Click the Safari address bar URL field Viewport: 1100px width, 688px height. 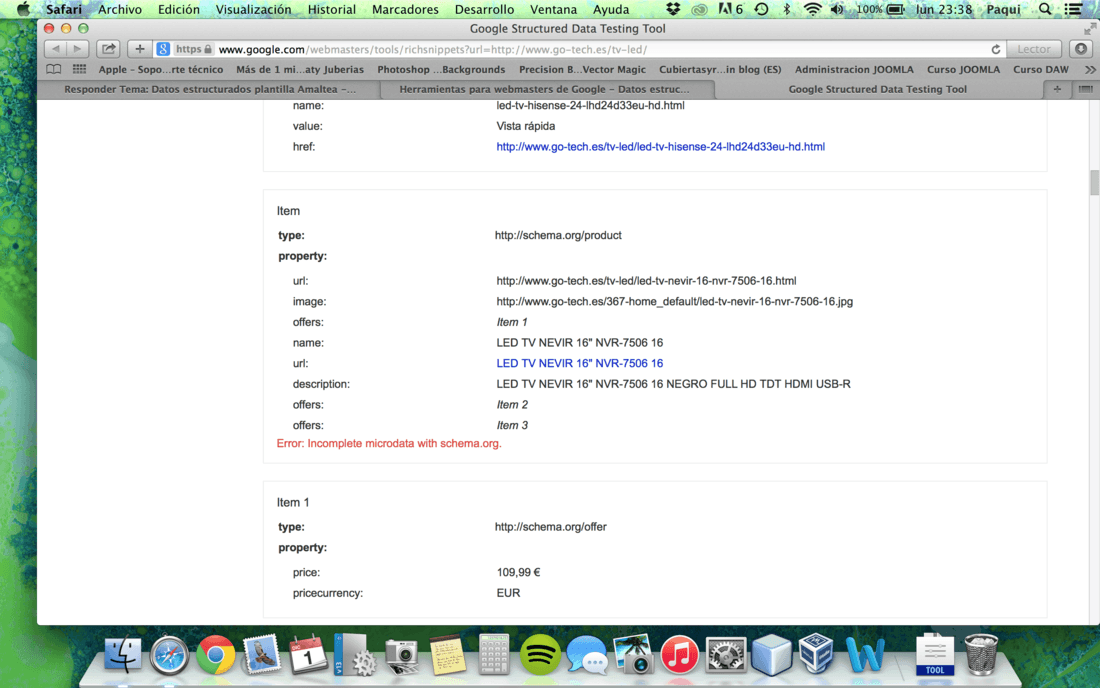coord(579,49)
